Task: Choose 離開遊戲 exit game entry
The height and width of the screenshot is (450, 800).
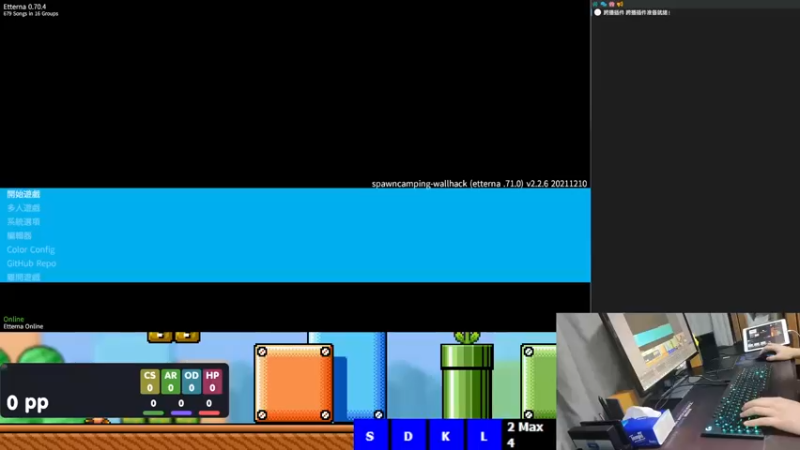Action: (23, 277)
